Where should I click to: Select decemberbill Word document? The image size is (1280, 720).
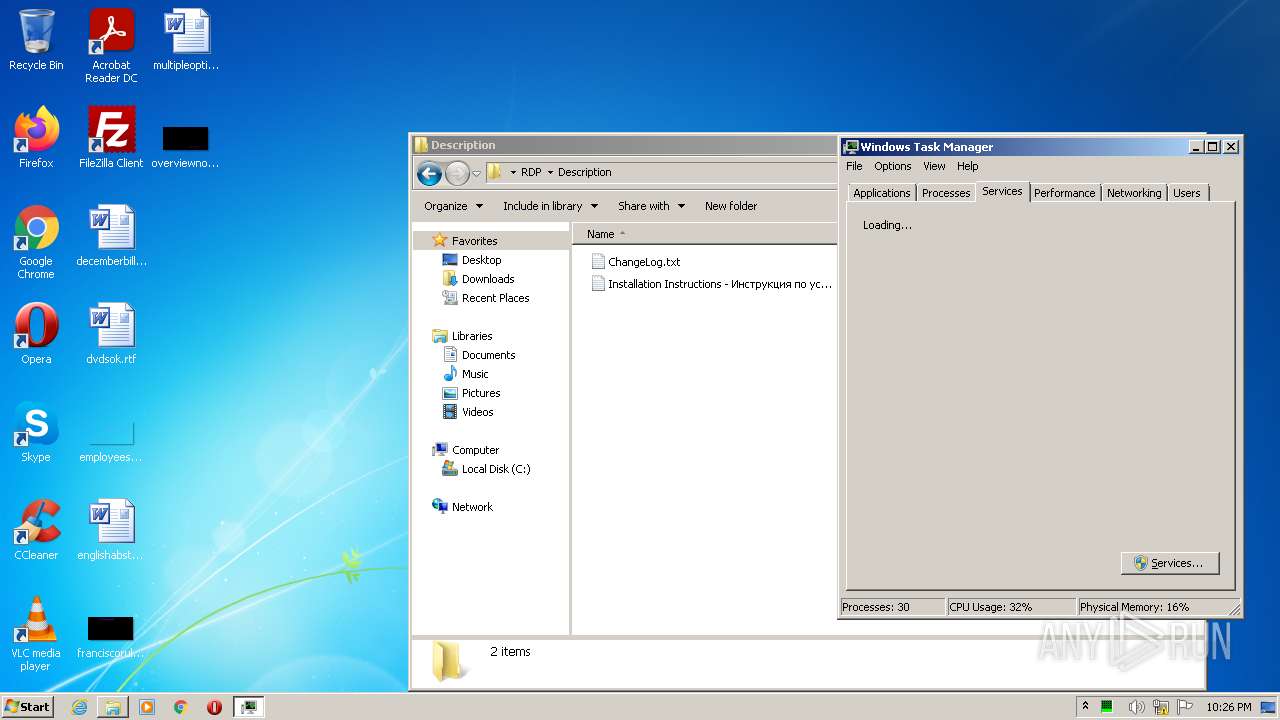pos(111,236)
